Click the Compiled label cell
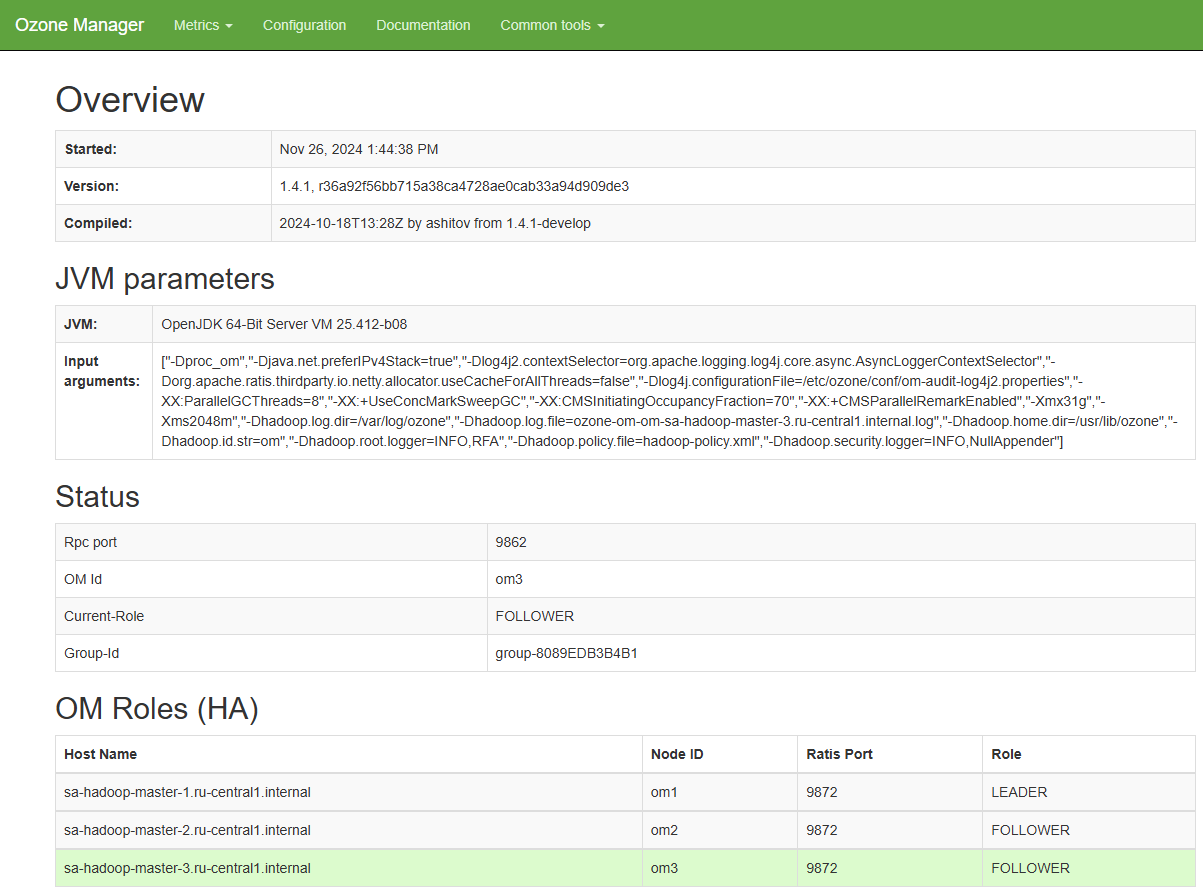1203x893 pixels. click(x=163, y=223)
